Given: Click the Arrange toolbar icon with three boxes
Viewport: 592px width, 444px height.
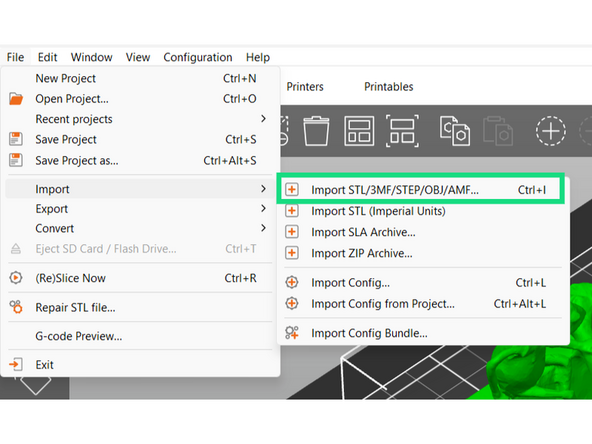Looking at the screenshot, I should (x=359, y=131).
